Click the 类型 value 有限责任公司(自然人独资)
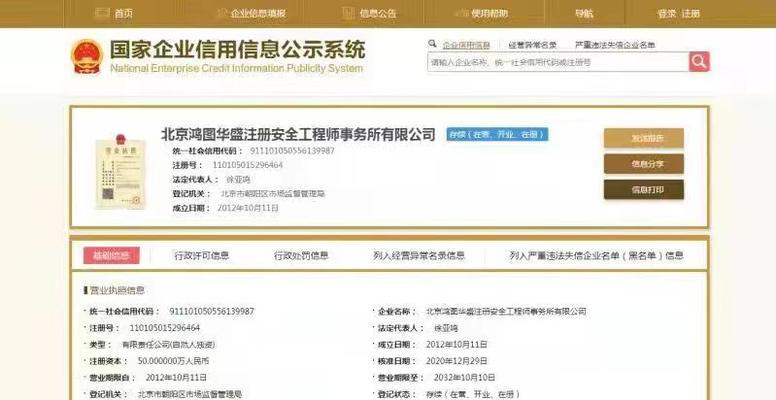The height and width of the screenshot is (400, 776). pos(168,345)
